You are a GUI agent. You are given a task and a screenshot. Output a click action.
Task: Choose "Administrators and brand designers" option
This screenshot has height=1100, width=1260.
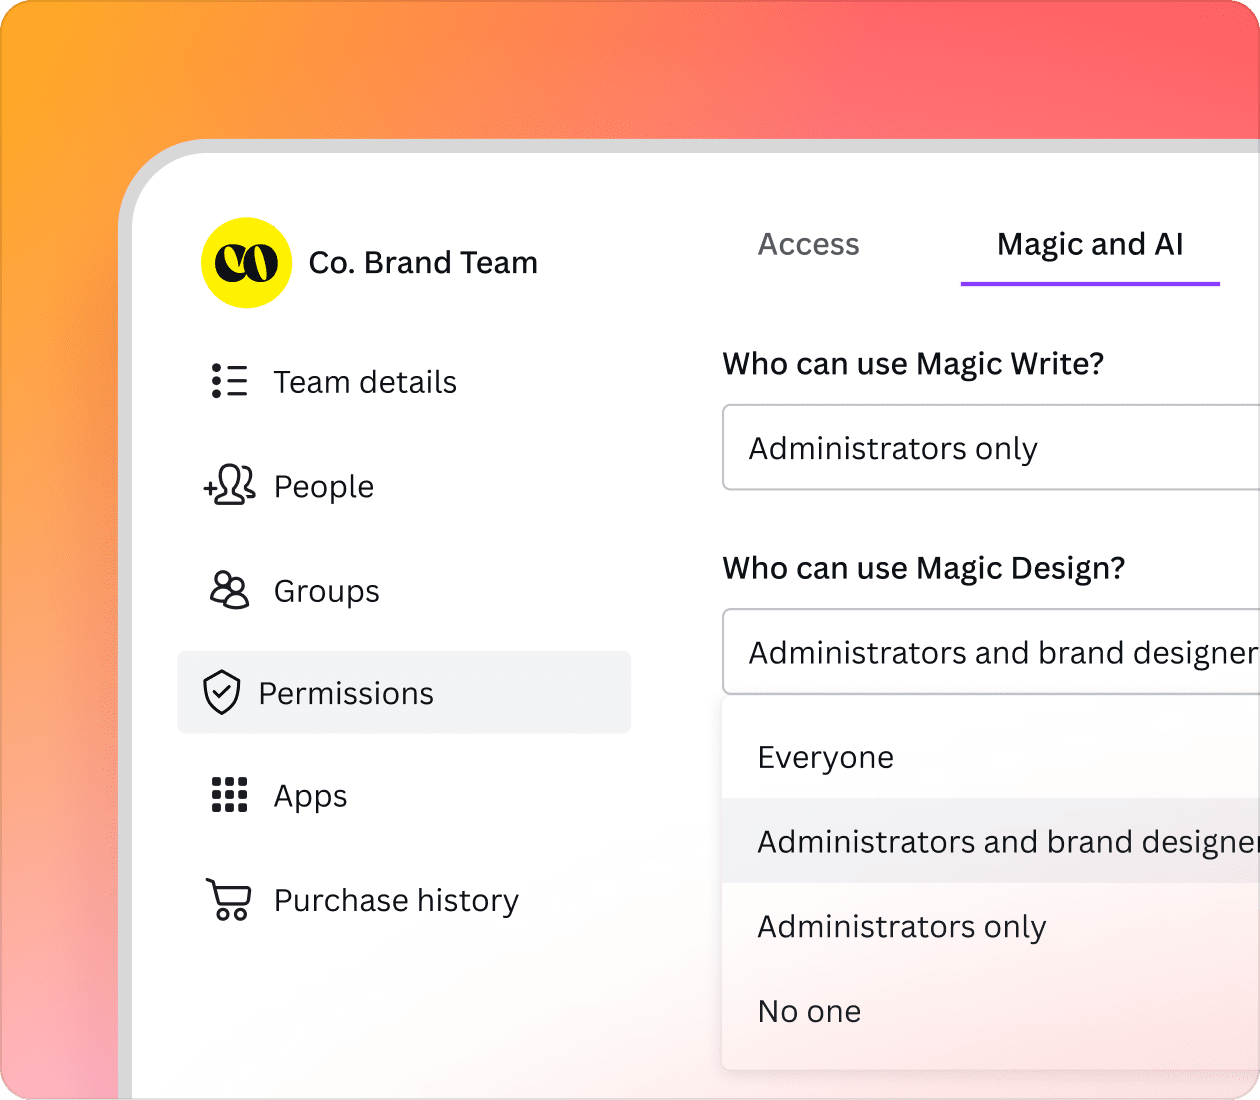pyautogui.click(x=1000, y=841)
